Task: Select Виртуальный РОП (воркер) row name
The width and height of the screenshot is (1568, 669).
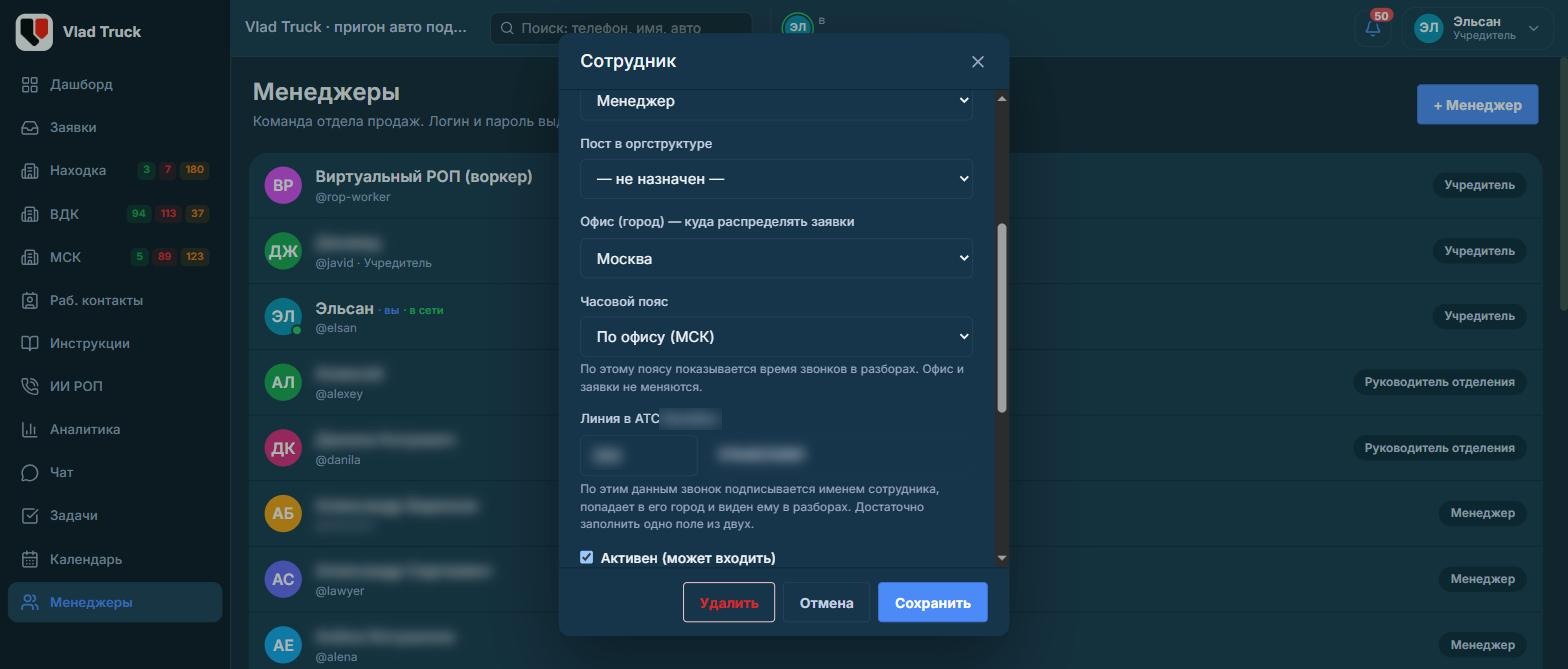Action: (424, 176)
